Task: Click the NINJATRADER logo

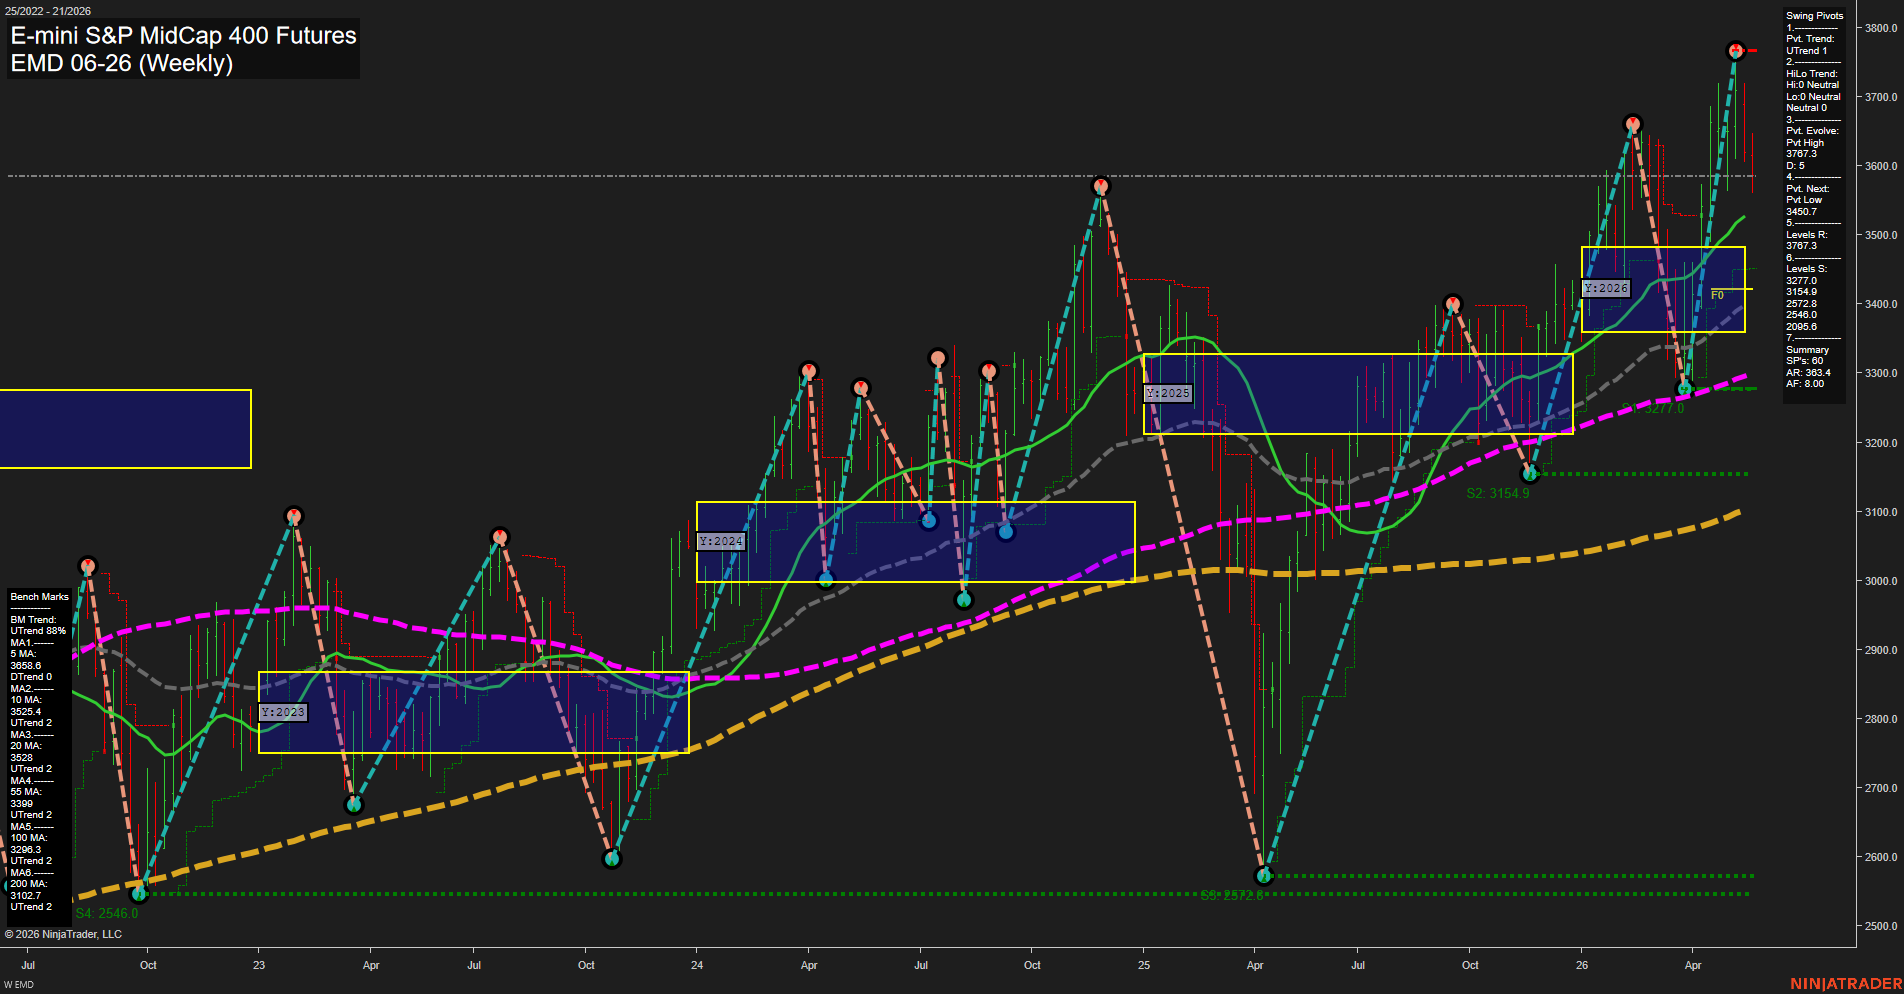Action: (x=1846, y=984)
